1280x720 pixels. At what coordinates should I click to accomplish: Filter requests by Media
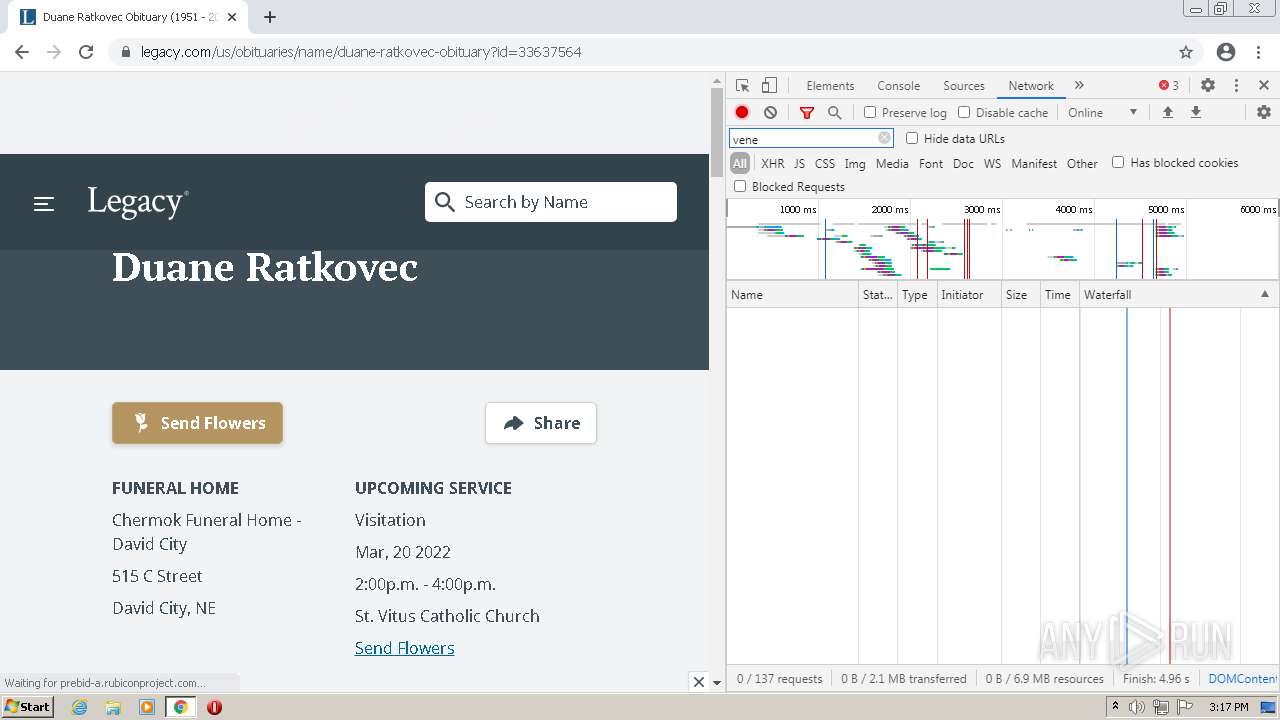pyautogui.click(x=892, y=163)
